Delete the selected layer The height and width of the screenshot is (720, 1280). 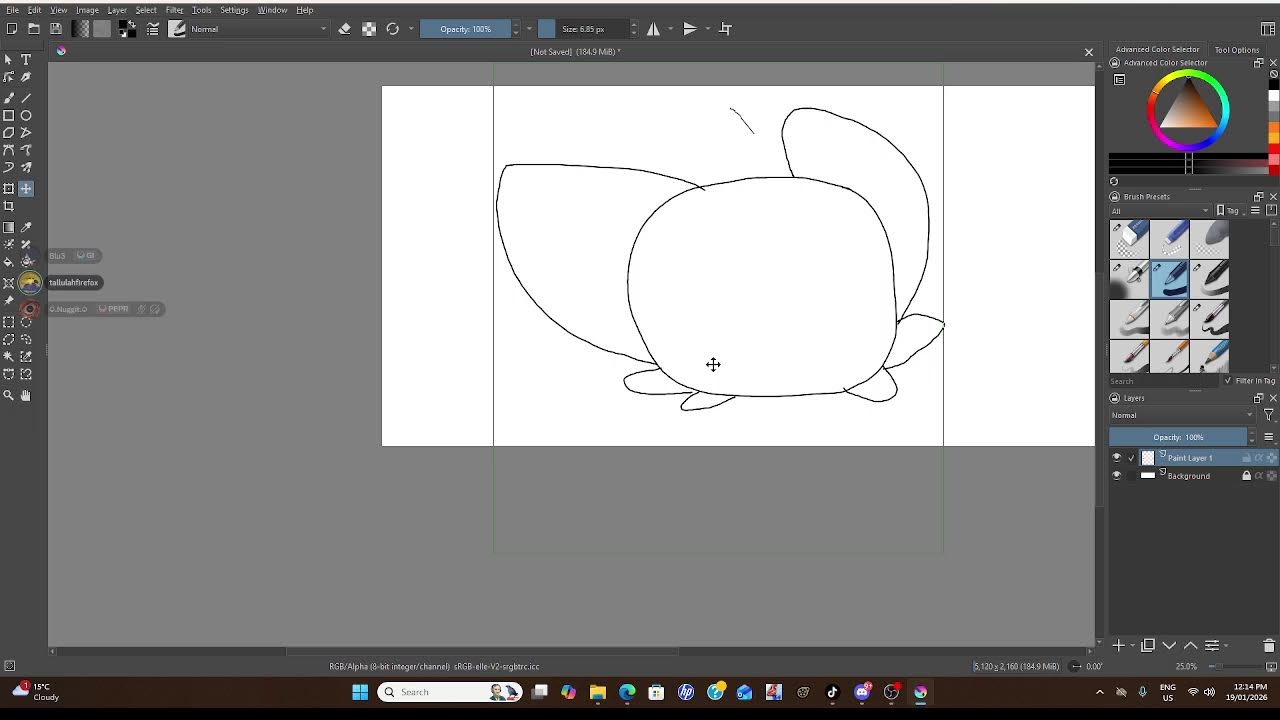pos(1269,646)
